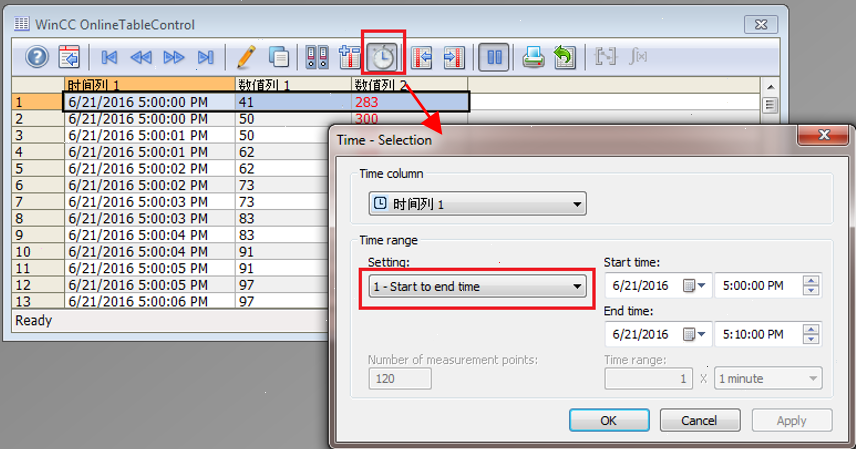Click the 数值列 1 column header
Screen dimensions: 856x449
[x=293, y=85]
